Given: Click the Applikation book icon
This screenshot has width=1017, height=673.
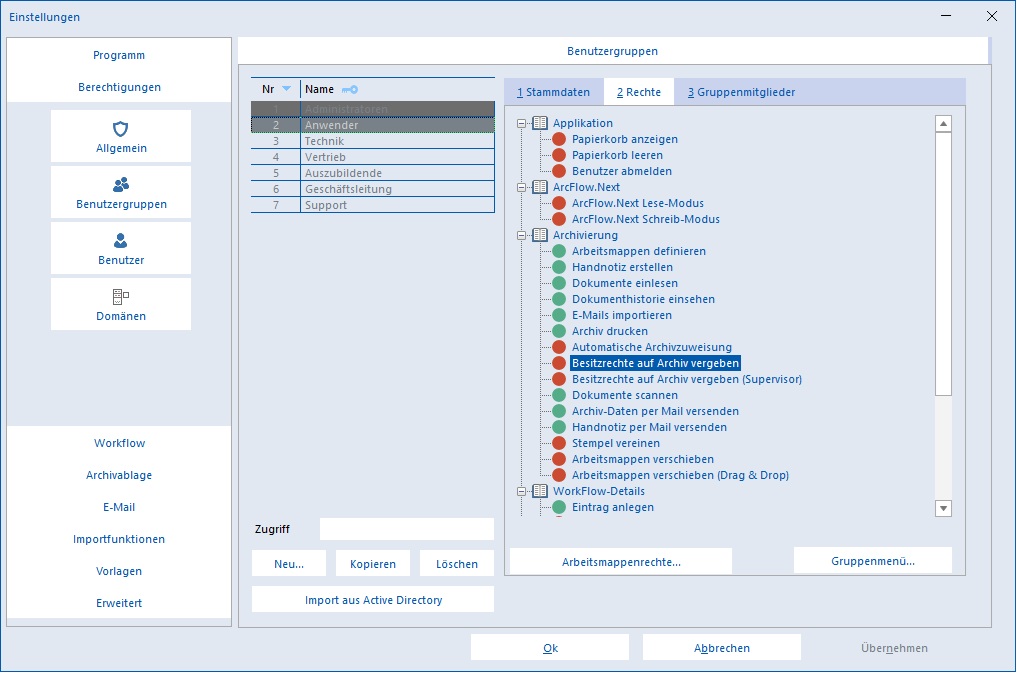Looking at the screenshot, I should pyautogui.click(x=540, y=123).
